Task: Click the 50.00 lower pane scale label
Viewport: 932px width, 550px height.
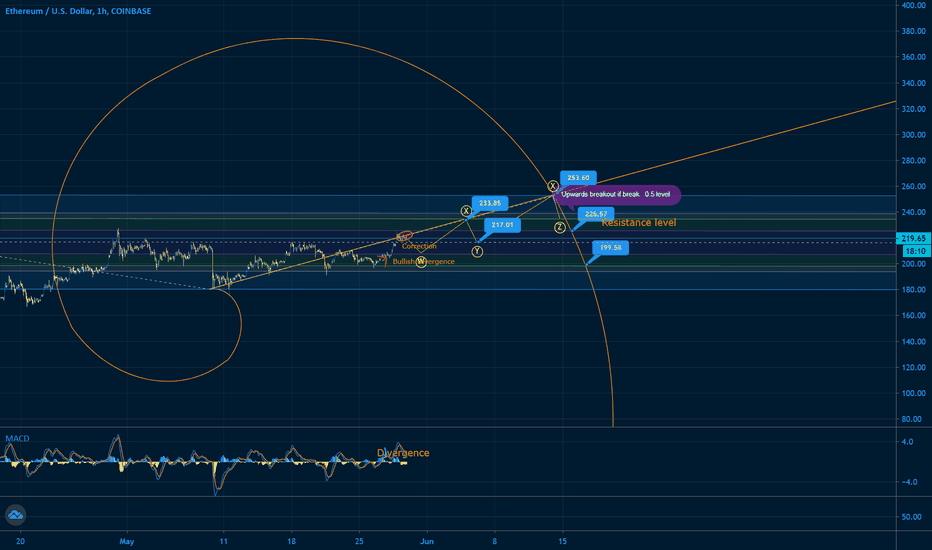Action: tap(912, 517)
